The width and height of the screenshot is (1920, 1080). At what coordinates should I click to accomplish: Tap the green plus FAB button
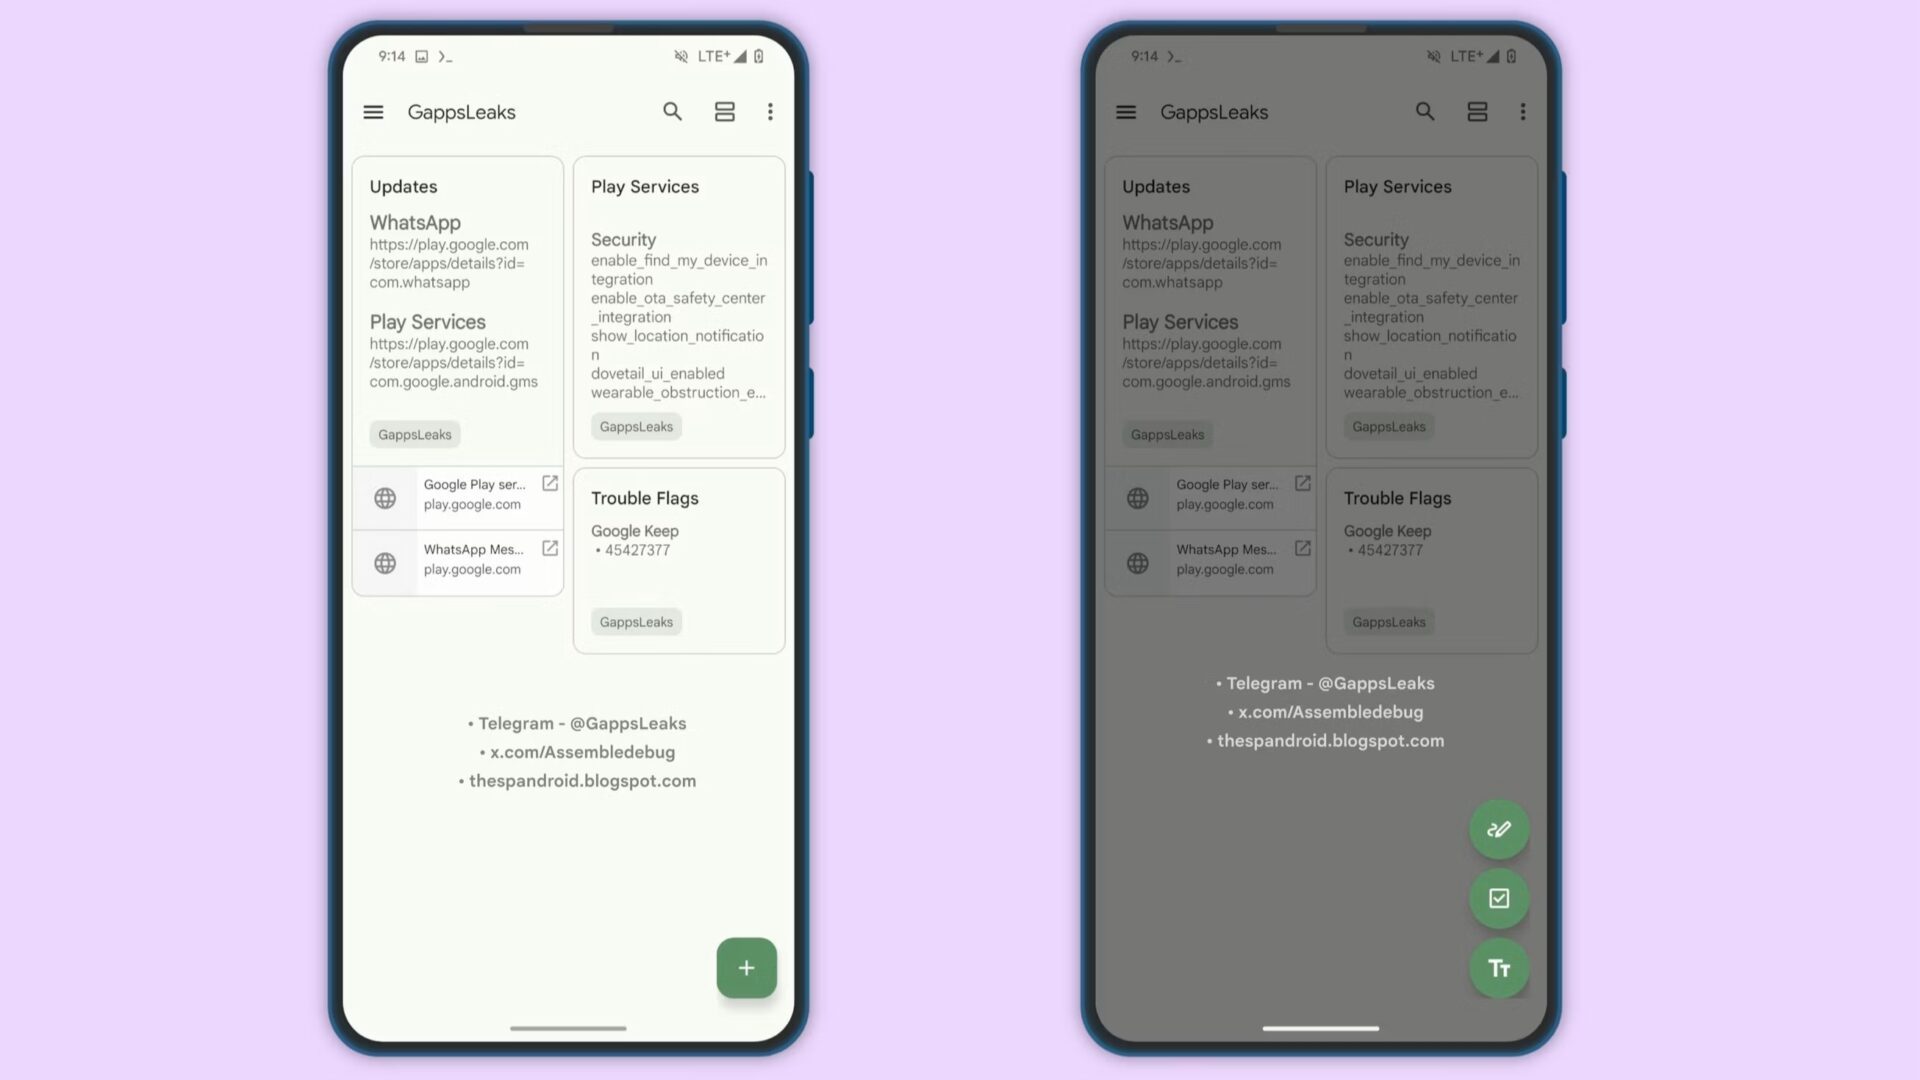746,967
